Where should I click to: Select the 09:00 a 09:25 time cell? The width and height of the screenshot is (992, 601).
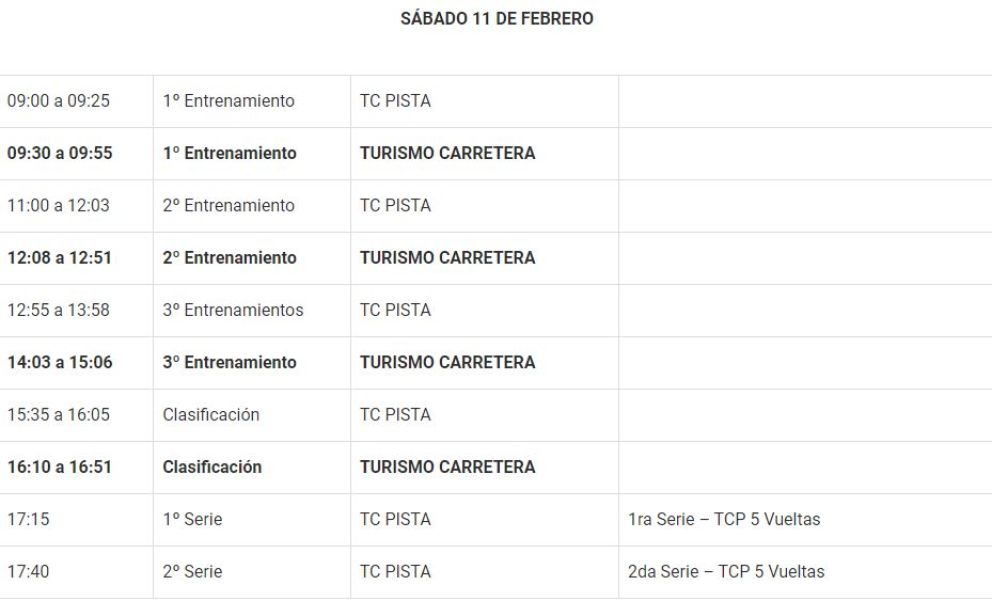tap(58, 101)
